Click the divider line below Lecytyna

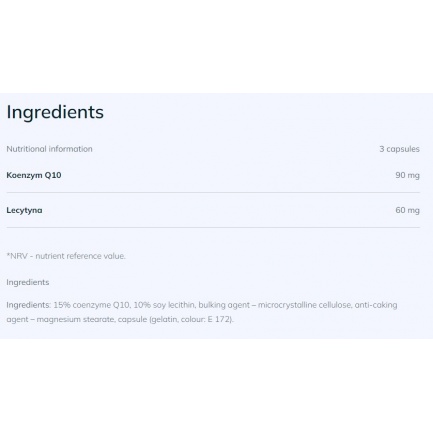[x=213, y=228]
